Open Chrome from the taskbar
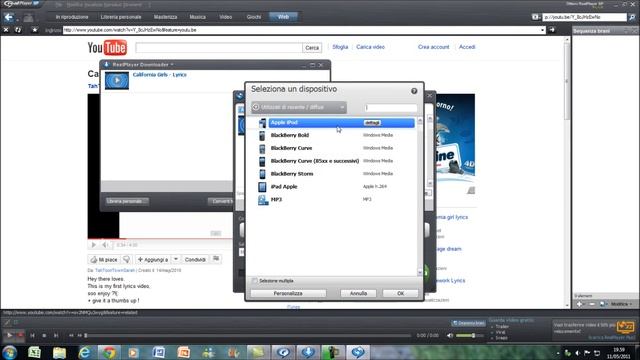This screenshot has width=640, height=360. point(109,352)
